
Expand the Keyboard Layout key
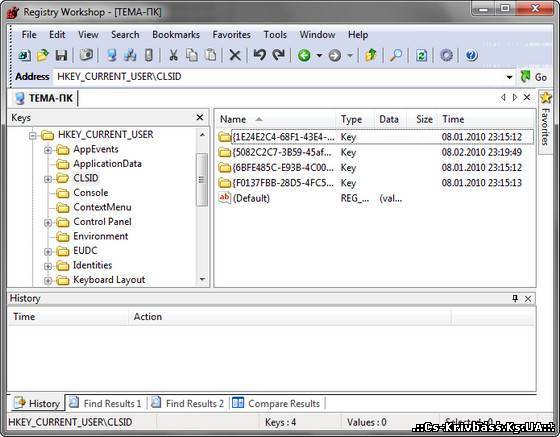(48, 281)
